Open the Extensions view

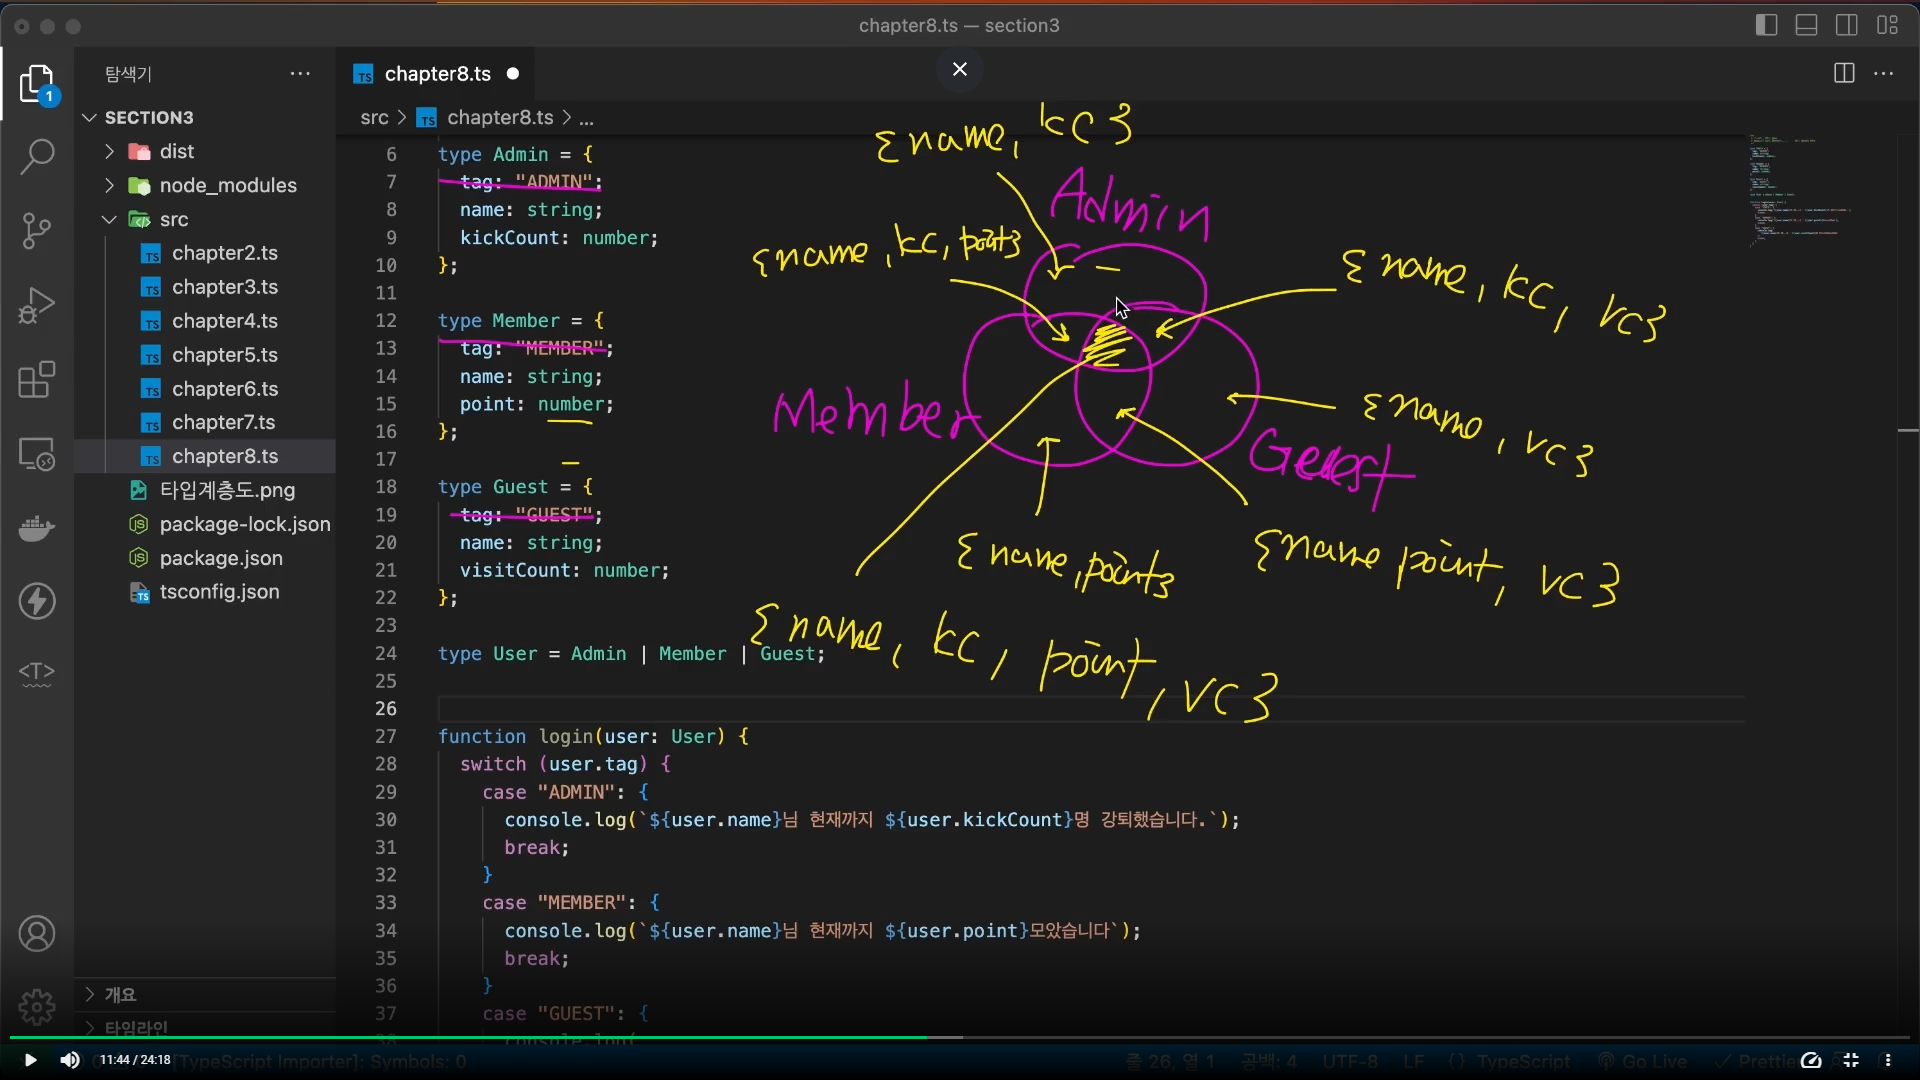[37, 380]
